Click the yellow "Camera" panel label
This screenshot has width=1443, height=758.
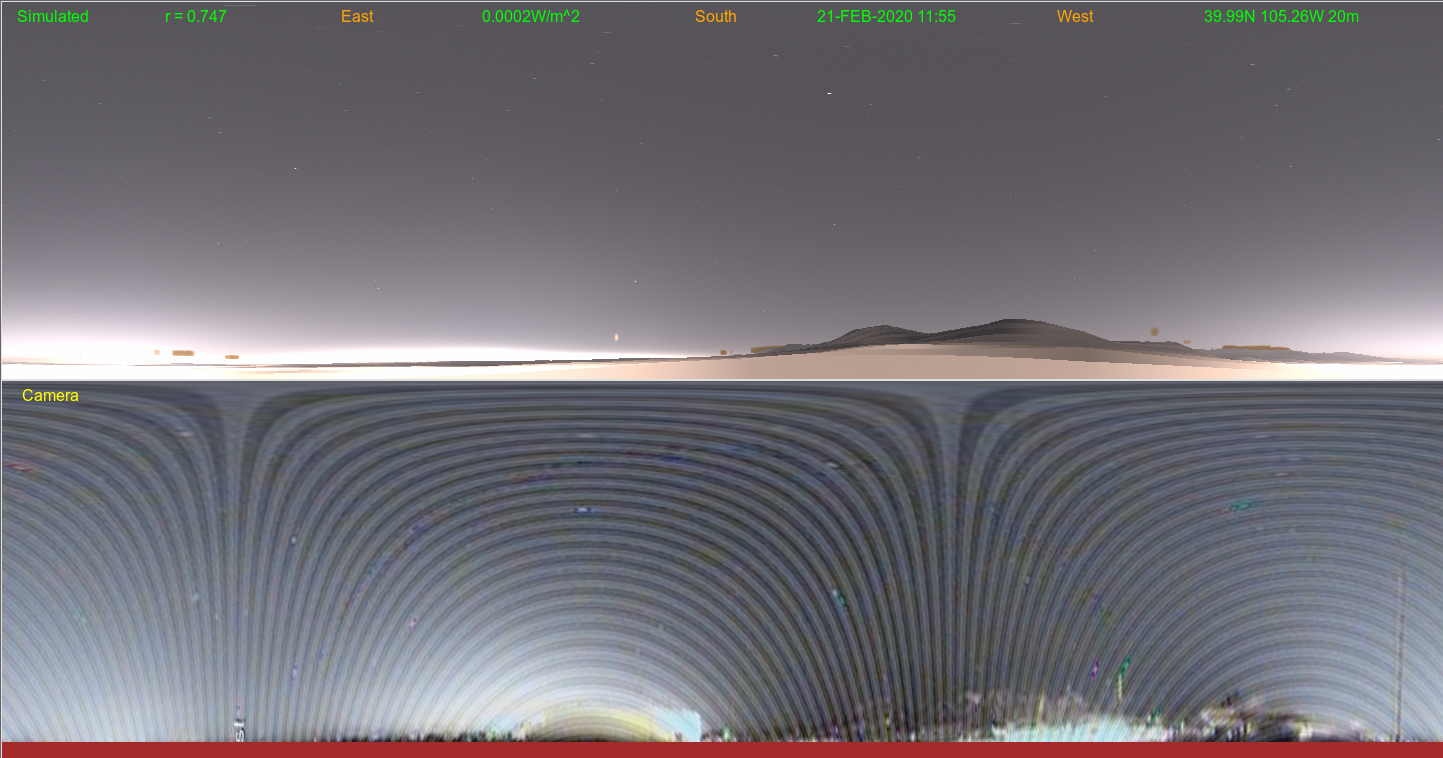50,396
